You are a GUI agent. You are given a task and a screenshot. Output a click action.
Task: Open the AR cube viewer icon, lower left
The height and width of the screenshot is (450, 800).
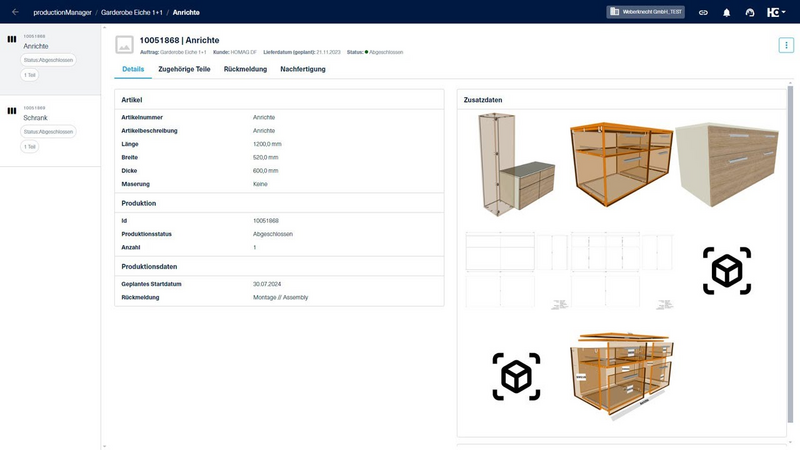516,376
